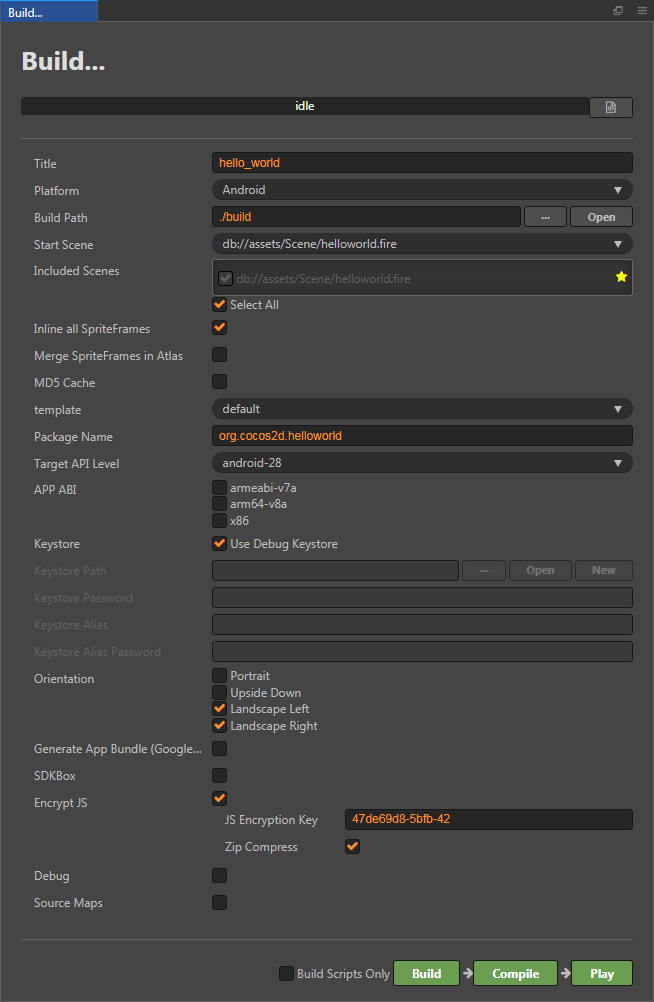This screenshot has height=1002, width=654.
Task: Open the Platform dropdown showing Android
Action: [422, 190]
